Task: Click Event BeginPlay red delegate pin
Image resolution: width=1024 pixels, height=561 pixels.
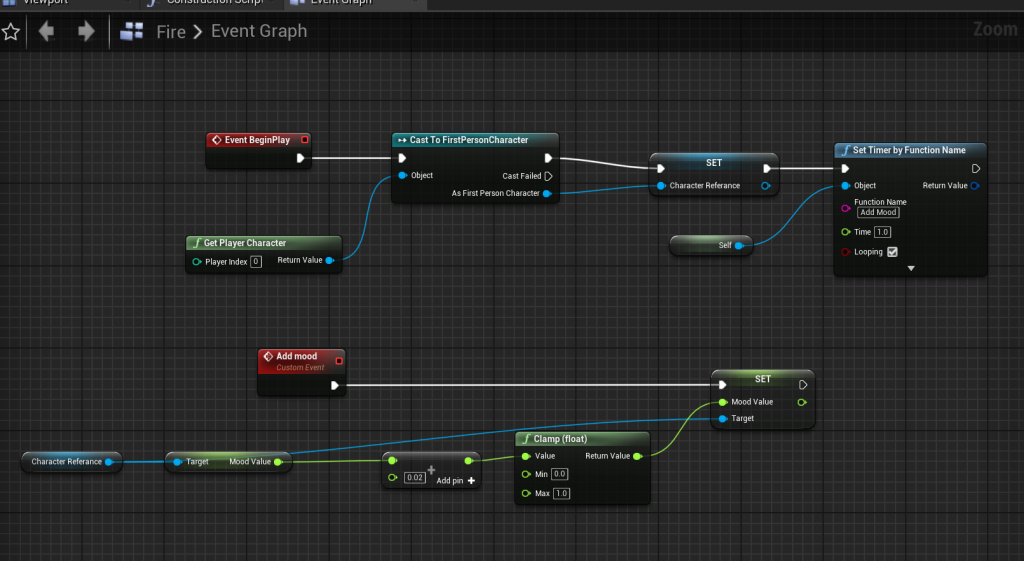Action: pyautogui.click(x=304, y=140)
